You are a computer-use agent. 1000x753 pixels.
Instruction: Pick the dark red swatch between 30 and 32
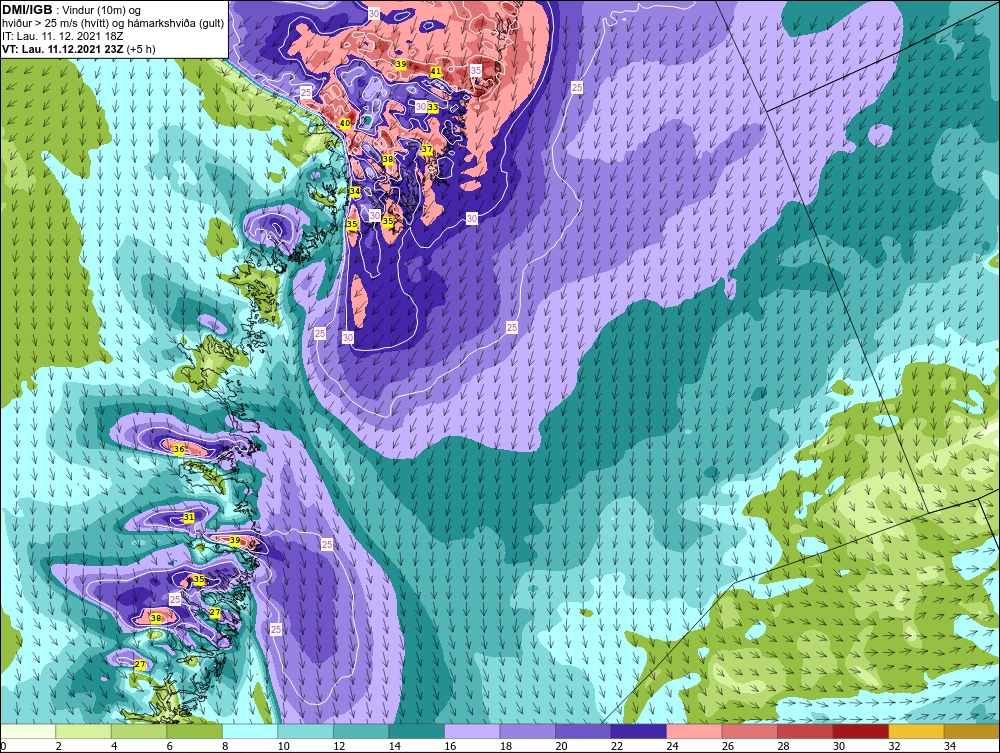pyautogui.click(x=860, y=731)
